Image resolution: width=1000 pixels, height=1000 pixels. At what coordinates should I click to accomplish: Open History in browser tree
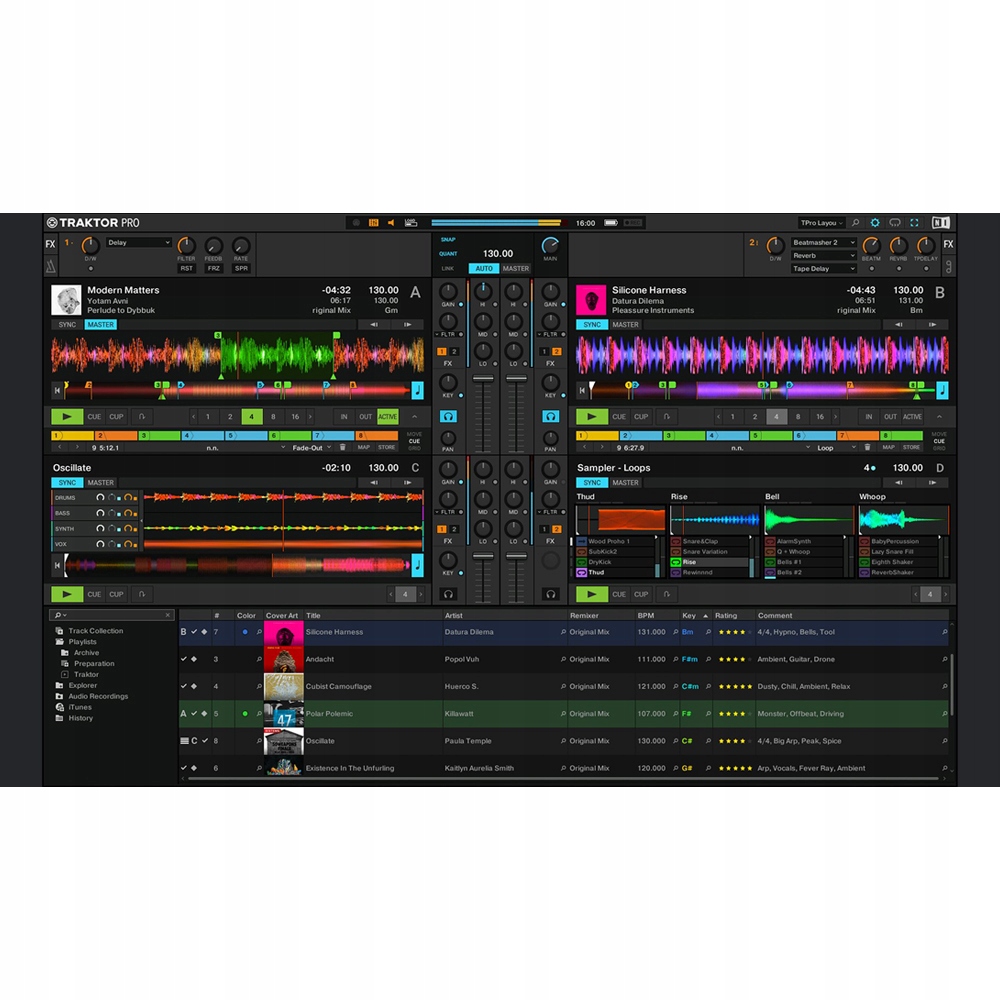coord(80,718)
